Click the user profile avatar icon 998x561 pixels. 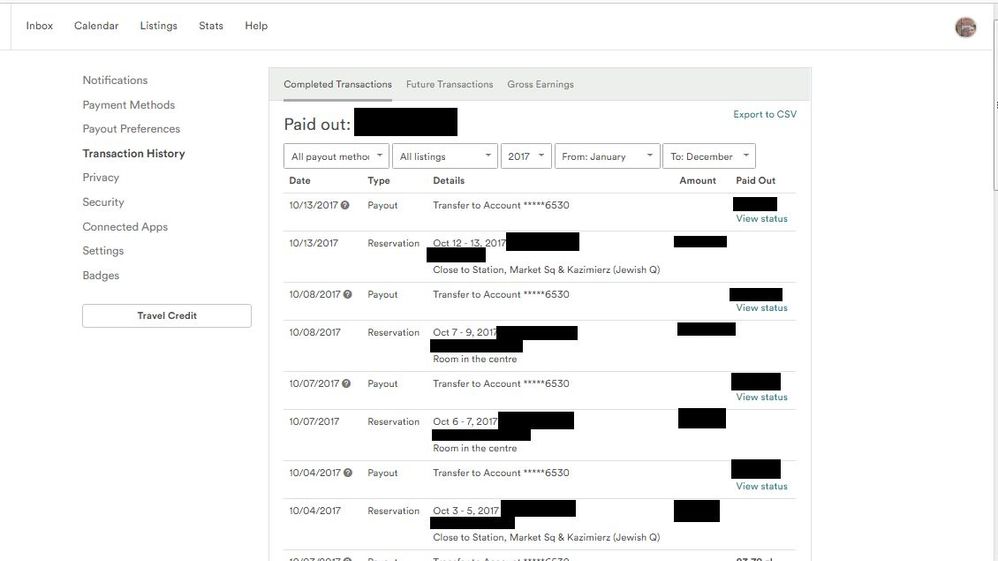pyautogui.click(x=965, y=27)
